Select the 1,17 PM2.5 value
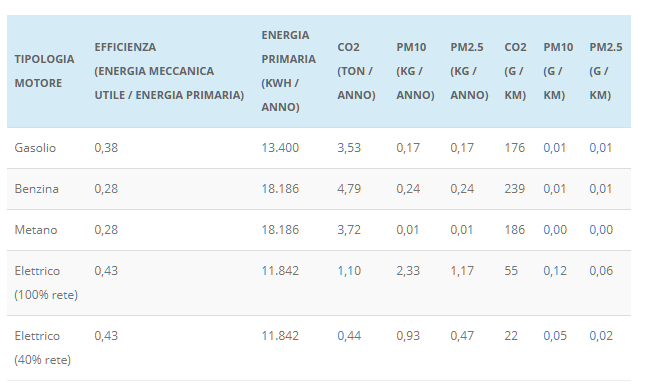Viewport: 651px width, 388px height. click(462, 271)
